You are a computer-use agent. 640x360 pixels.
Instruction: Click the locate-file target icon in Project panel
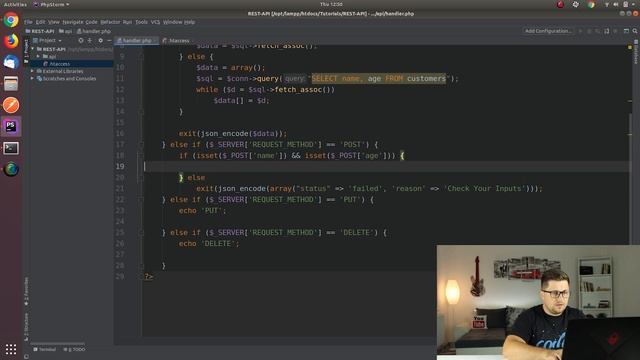pyautogui.click(x=81, y=40)
